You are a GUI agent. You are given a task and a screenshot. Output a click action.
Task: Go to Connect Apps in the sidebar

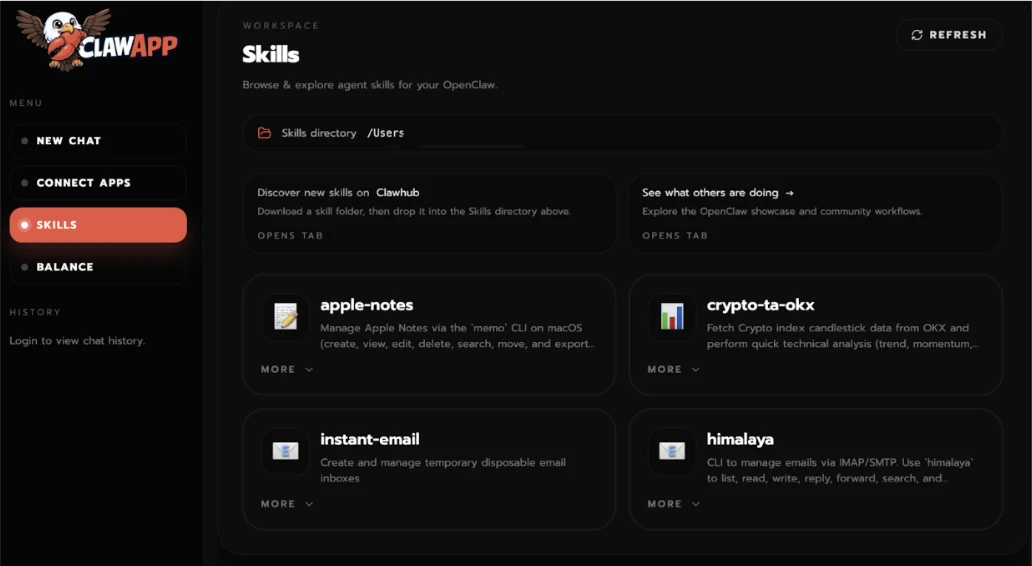[x=97, y=183]
